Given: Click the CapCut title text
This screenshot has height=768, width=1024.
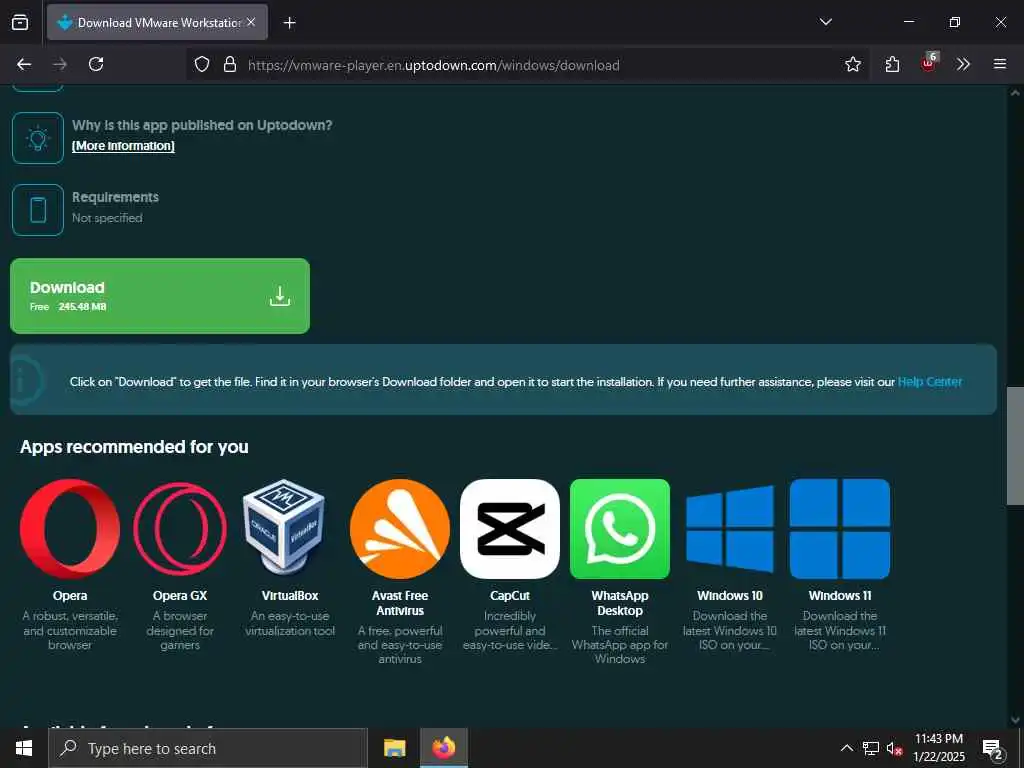Looking at the screenshot, I should tap(510, 596).
